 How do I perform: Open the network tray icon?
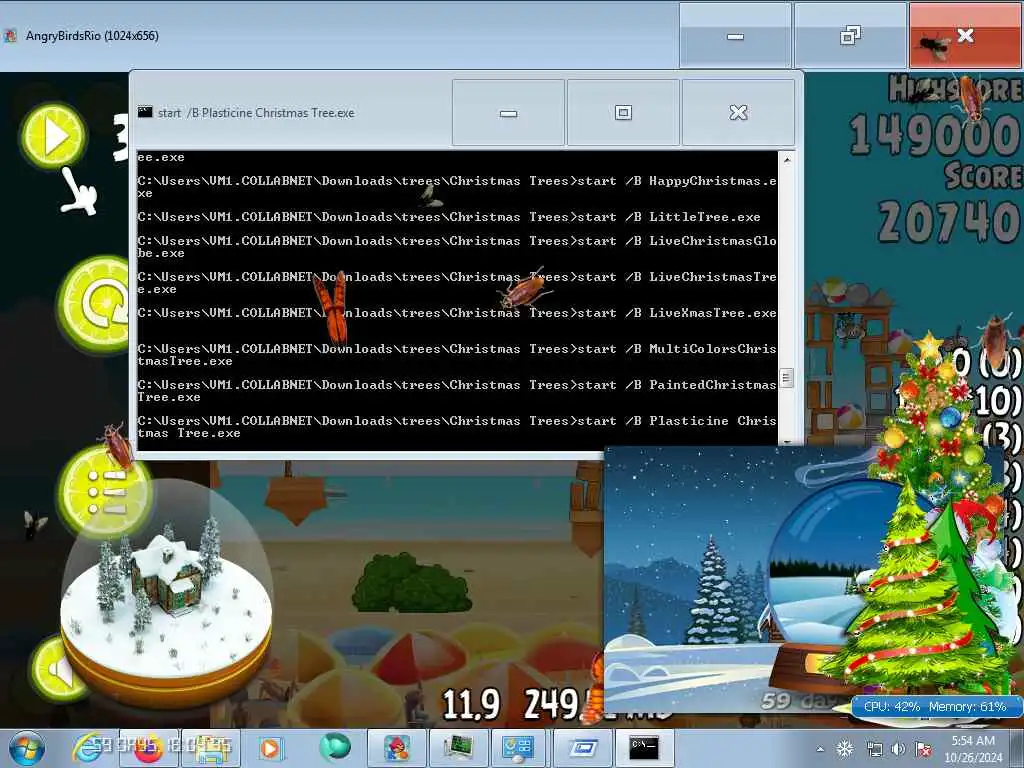click(x=874, y=749)
